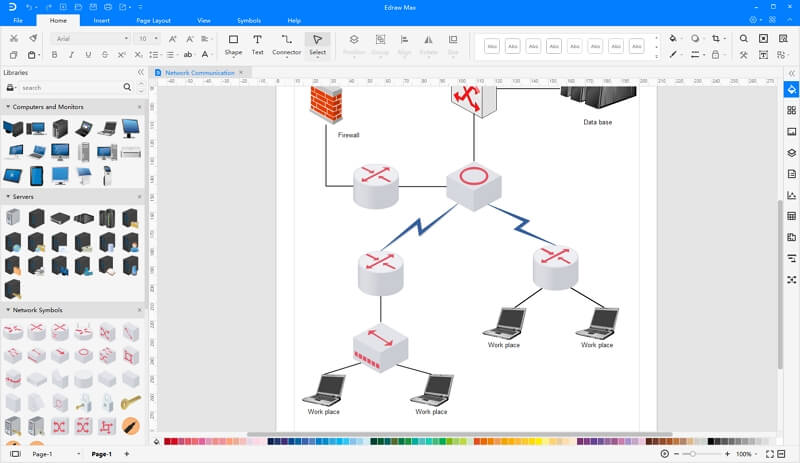Open the Page Layout ribbon tab
The height and width of the screenshot is (463, 800).
(154, 20)
